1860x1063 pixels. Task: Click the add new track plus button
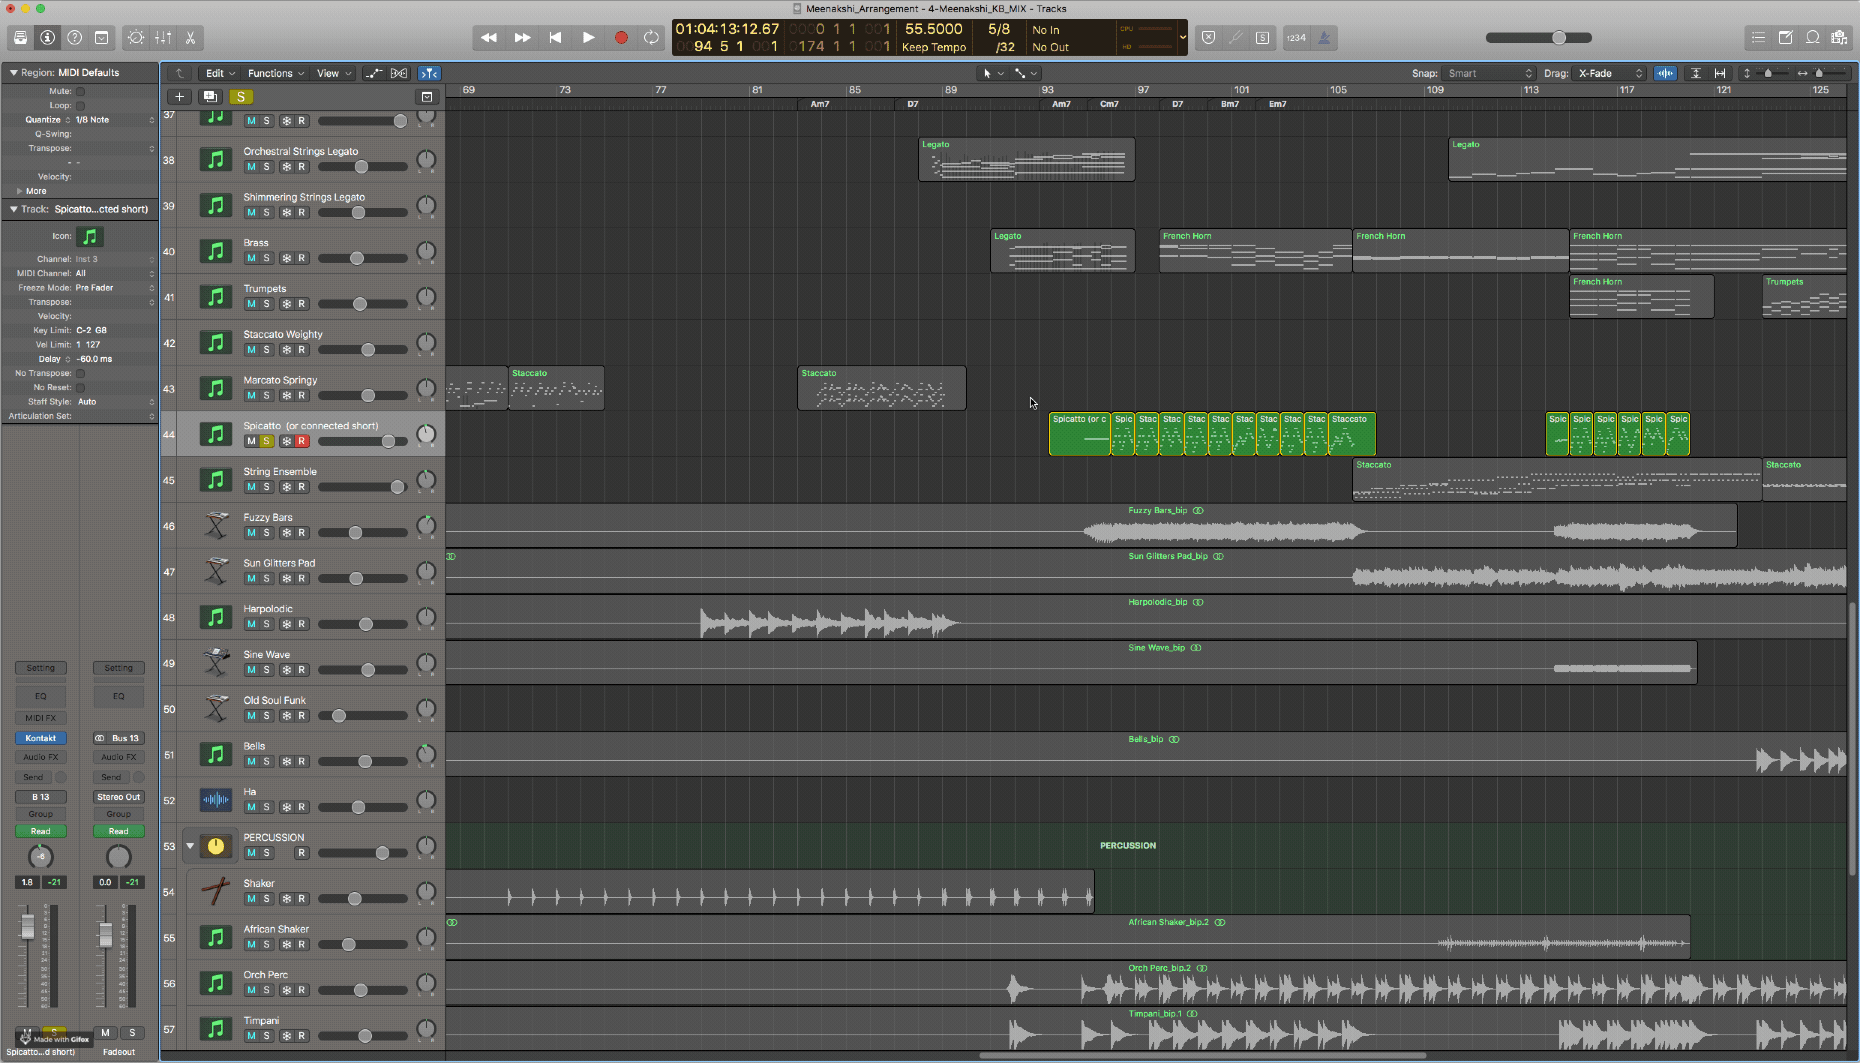tap(179, 97)
